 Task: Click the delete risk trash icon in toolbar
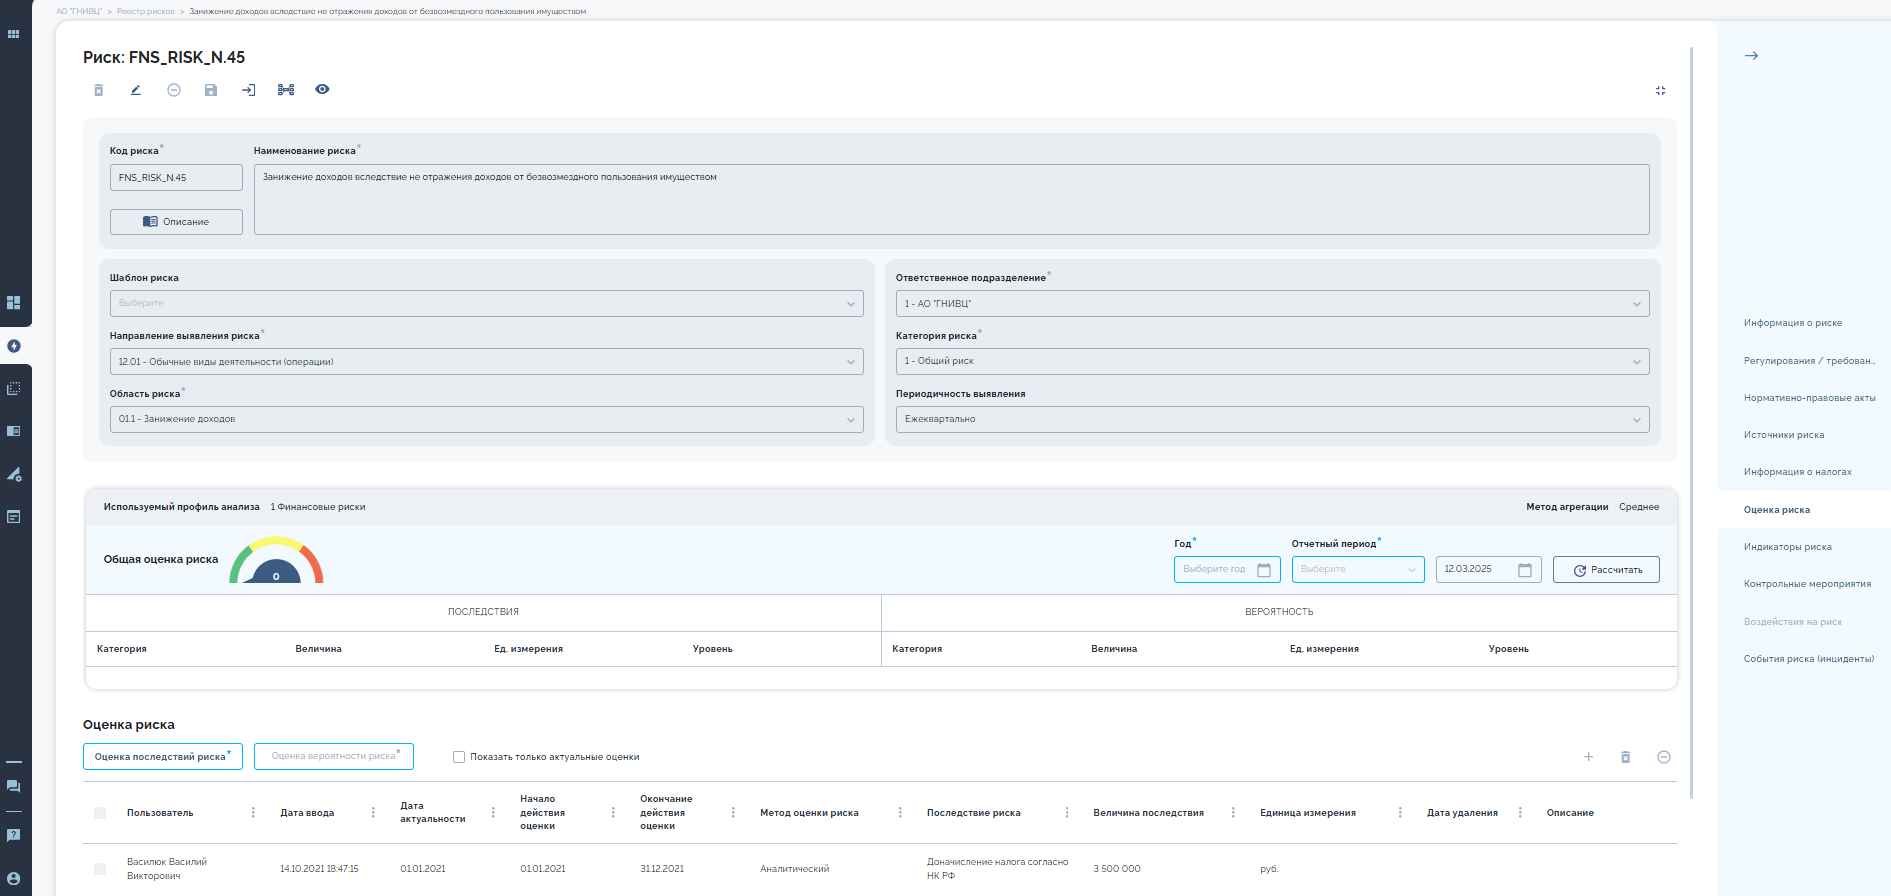pyautogui.click(x=98, y=90)
